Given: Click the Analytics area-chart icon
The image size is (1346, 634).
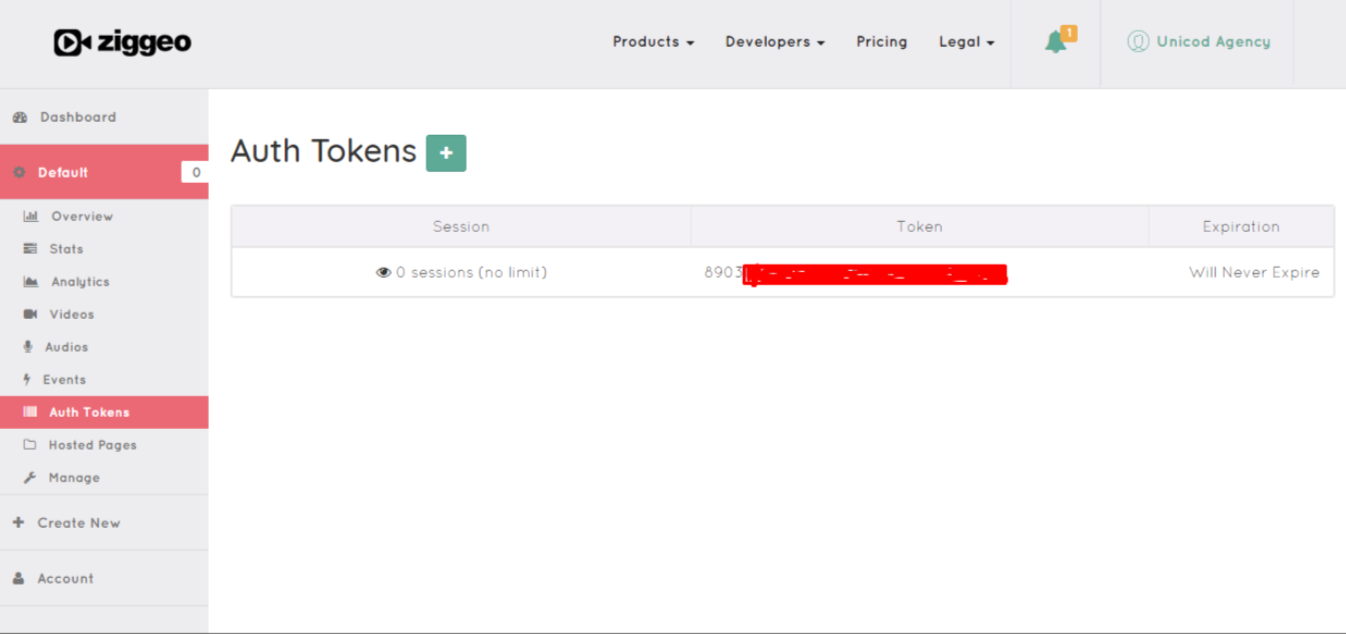Looking at the screenshot, I should [30, 282].
